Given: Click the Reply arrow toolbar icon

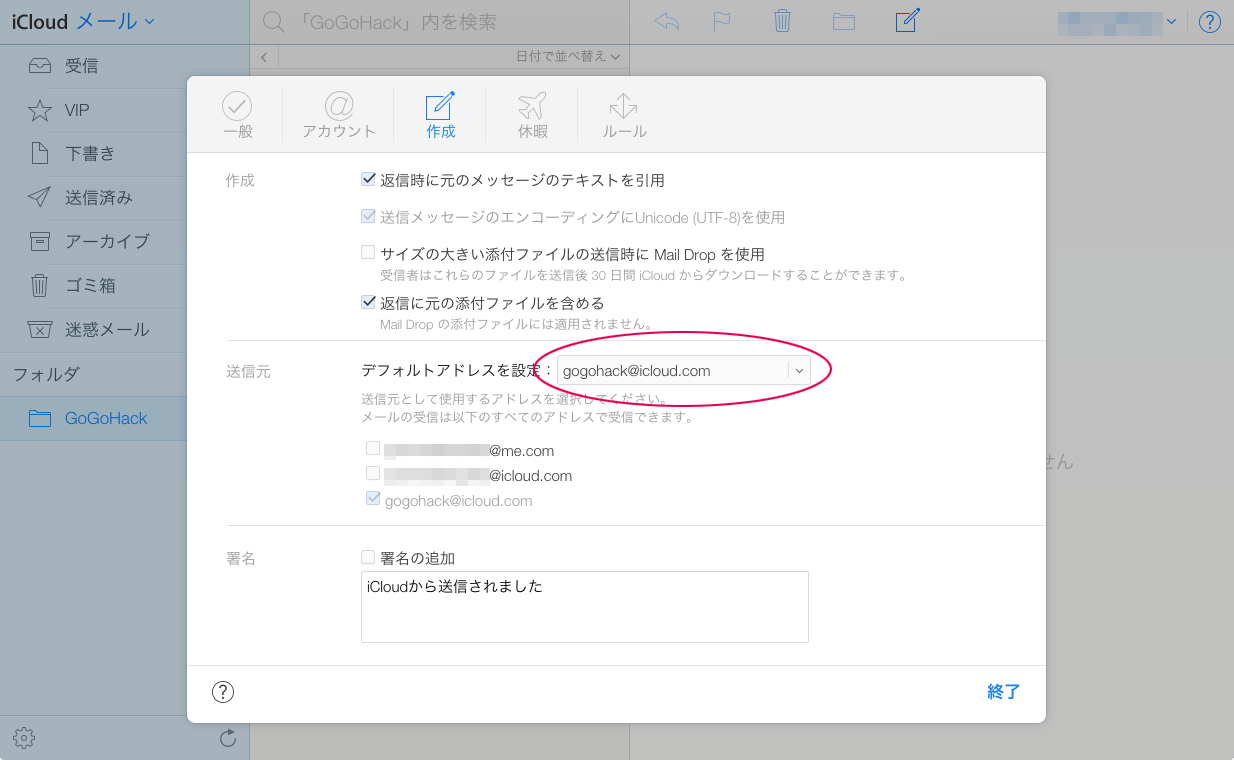Looking at the screenshot, I should click(666, 21).
